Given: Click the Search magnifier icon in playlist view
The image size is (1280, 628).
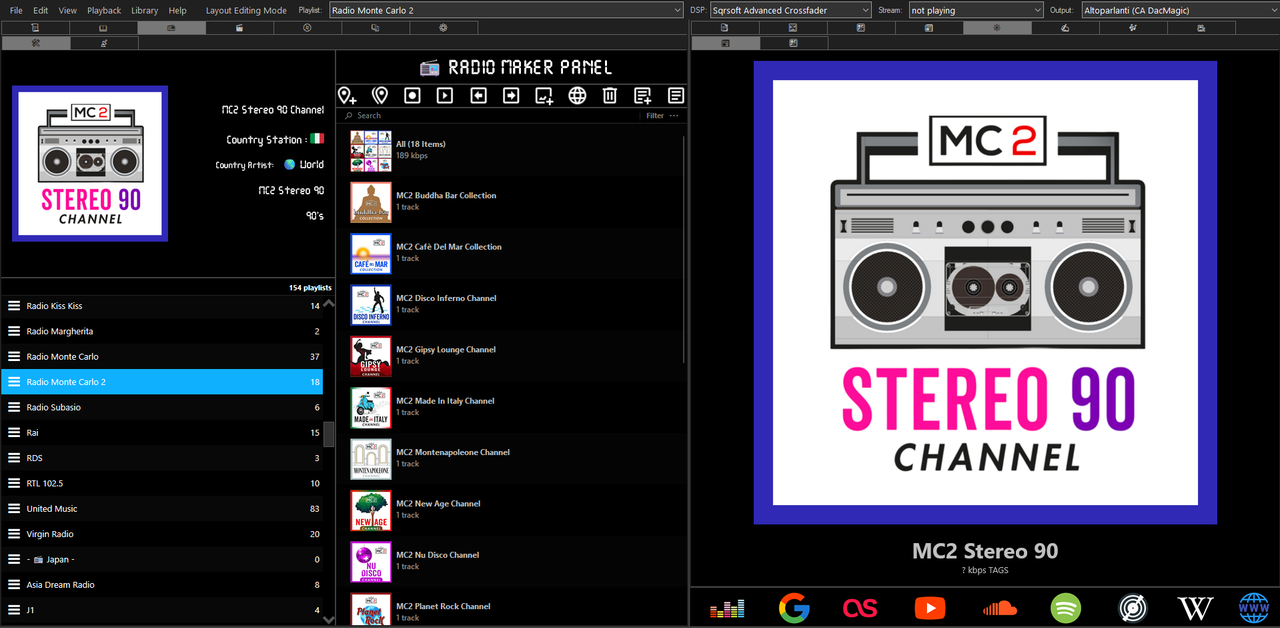Looking at the screenshot, I should pyautogui.click(x=350, y=116).
